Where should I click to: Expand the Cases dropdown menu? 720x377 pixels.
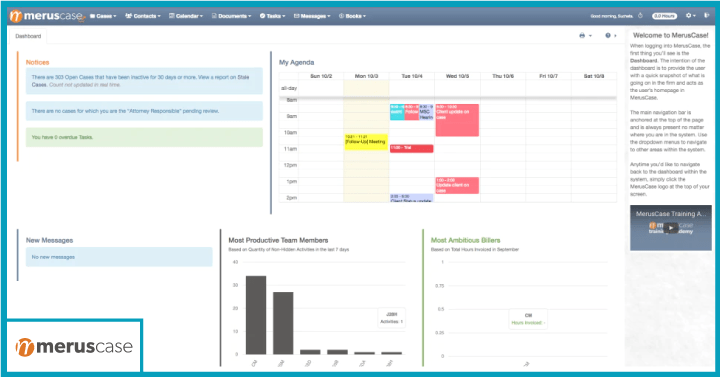(103, 16)
